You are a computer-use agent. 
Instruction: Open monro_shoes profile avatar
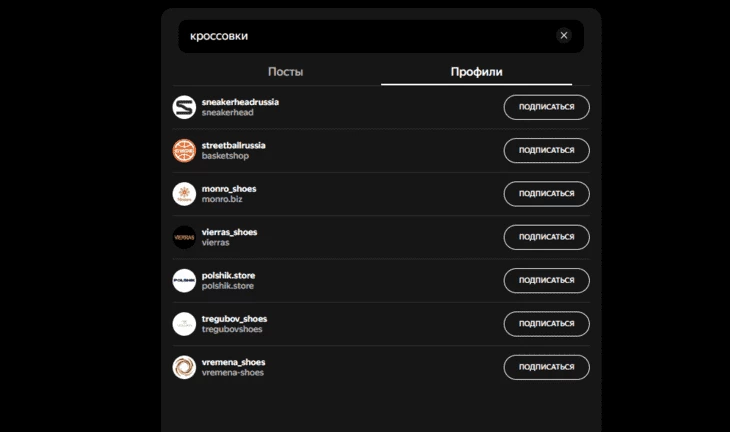pyautogui.click(x=184, y=194)
